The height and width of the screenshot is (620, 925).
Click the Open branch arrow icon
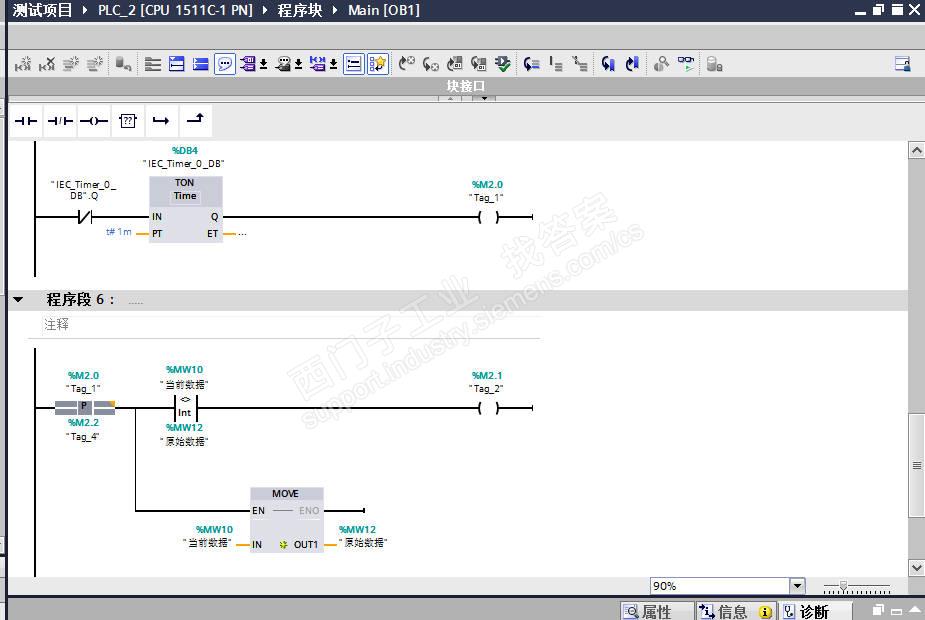click(161, 121)
